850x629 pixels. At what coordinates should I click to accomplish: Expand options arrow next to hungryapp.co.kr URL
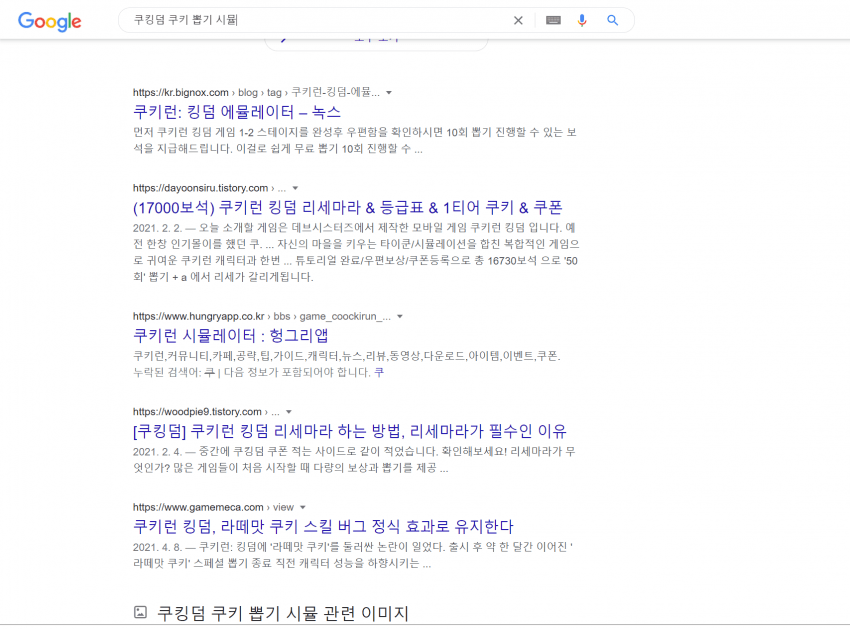(x=400, y=317)
